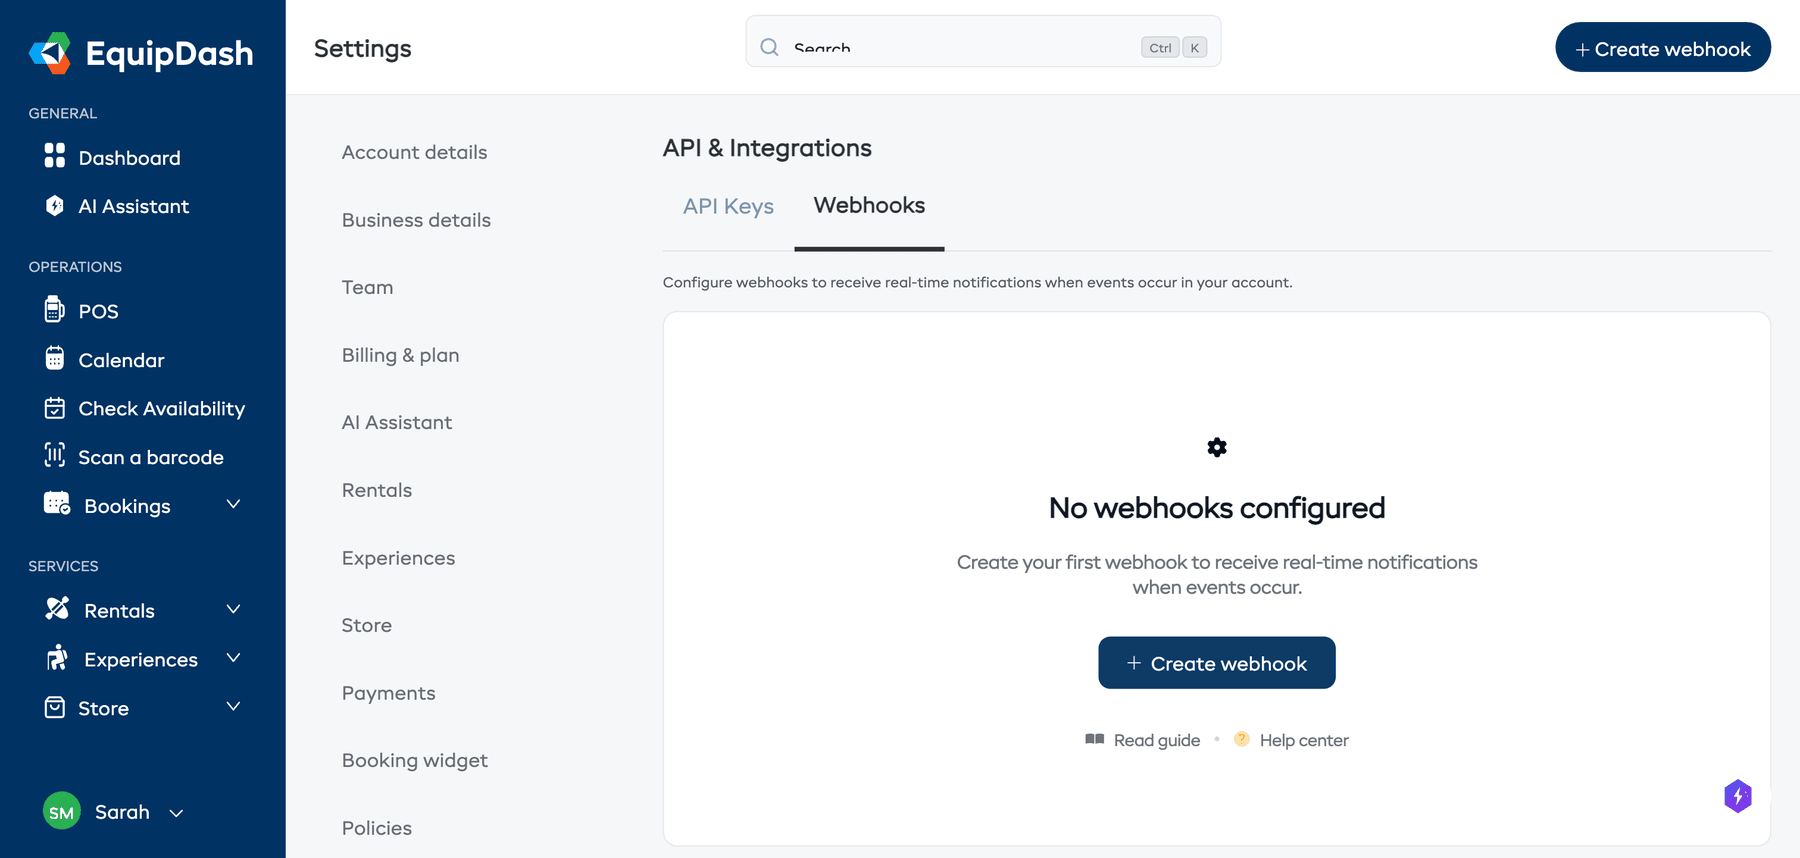Open Experiences settings section
Viewport: 1800px width, 858px height.
tap(398, 558)
